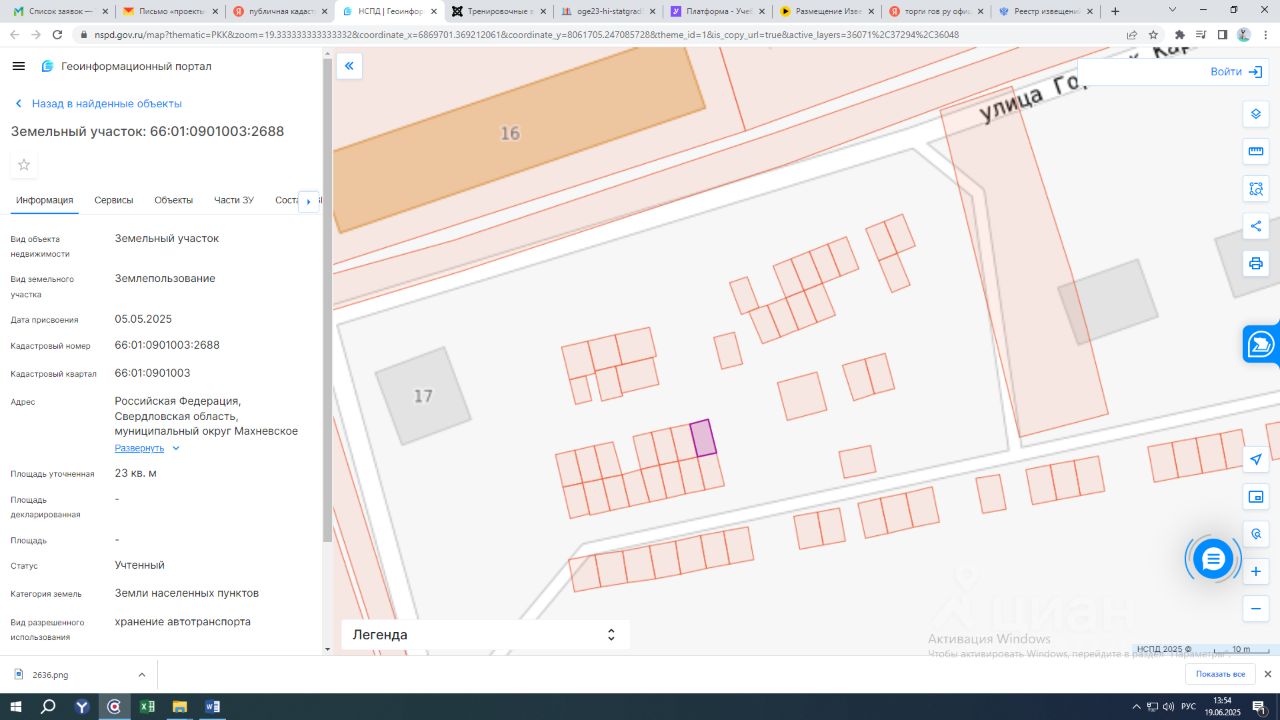Image resolution: width=1280 pixels, height=720 pixels.
Task: Click the my-location arrow button
Action: coord(1256,459)
